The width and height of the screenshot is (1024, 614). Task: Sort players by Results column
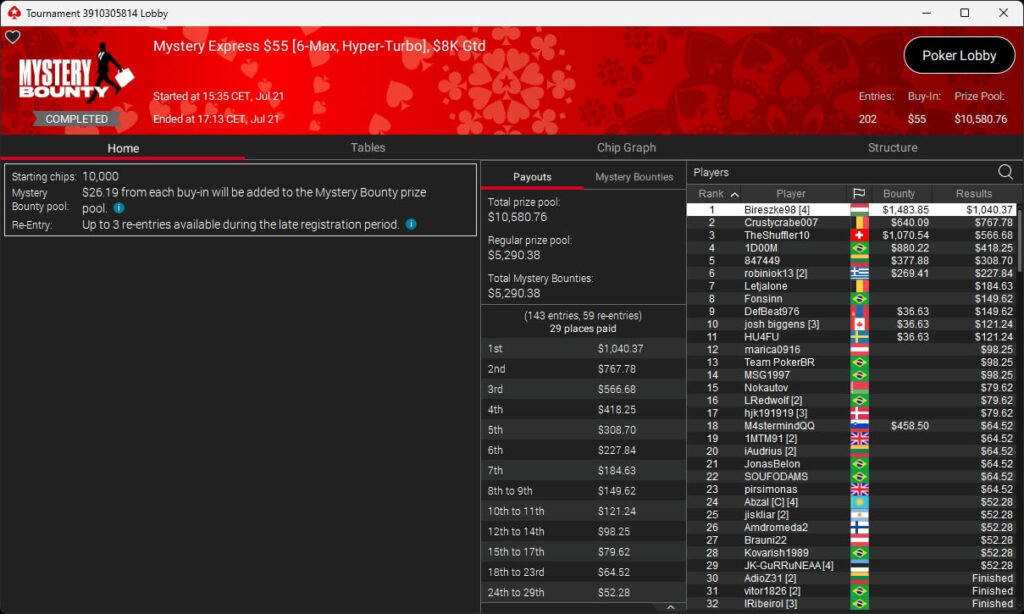coord(973,194)
